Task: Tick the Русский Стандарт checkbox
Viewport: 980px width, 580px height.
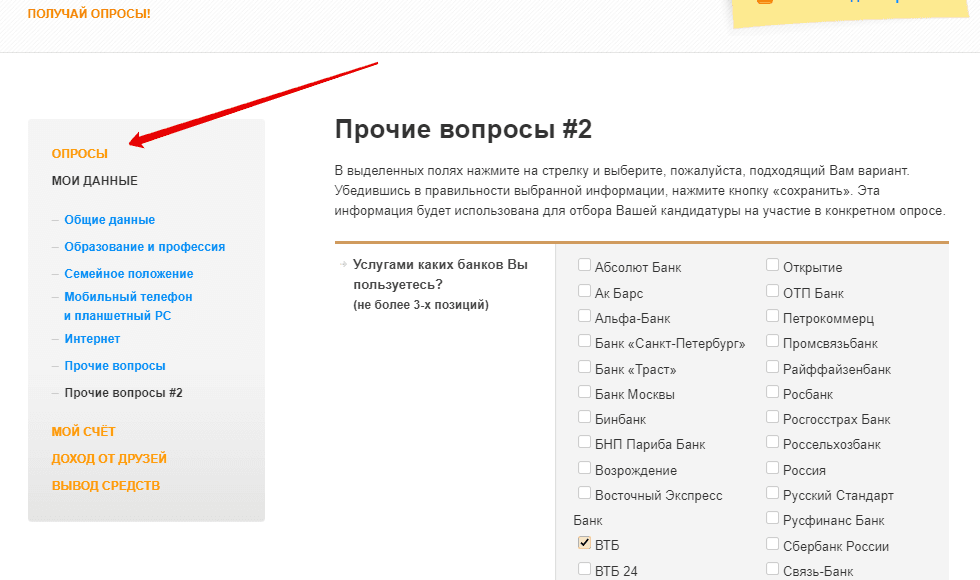Action: coord(773,493)
